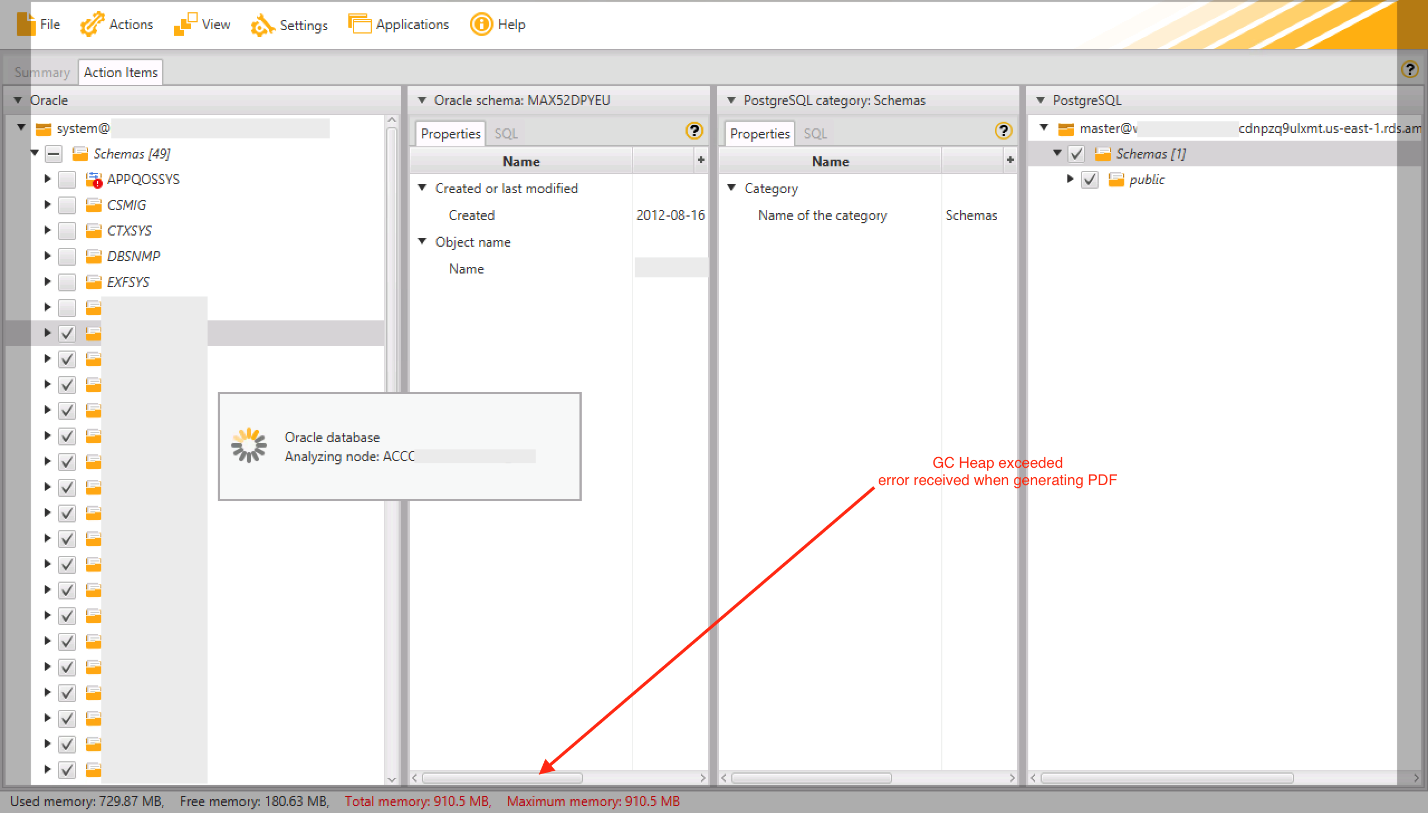Click the help icon at top-right of window

point(1410,69)
